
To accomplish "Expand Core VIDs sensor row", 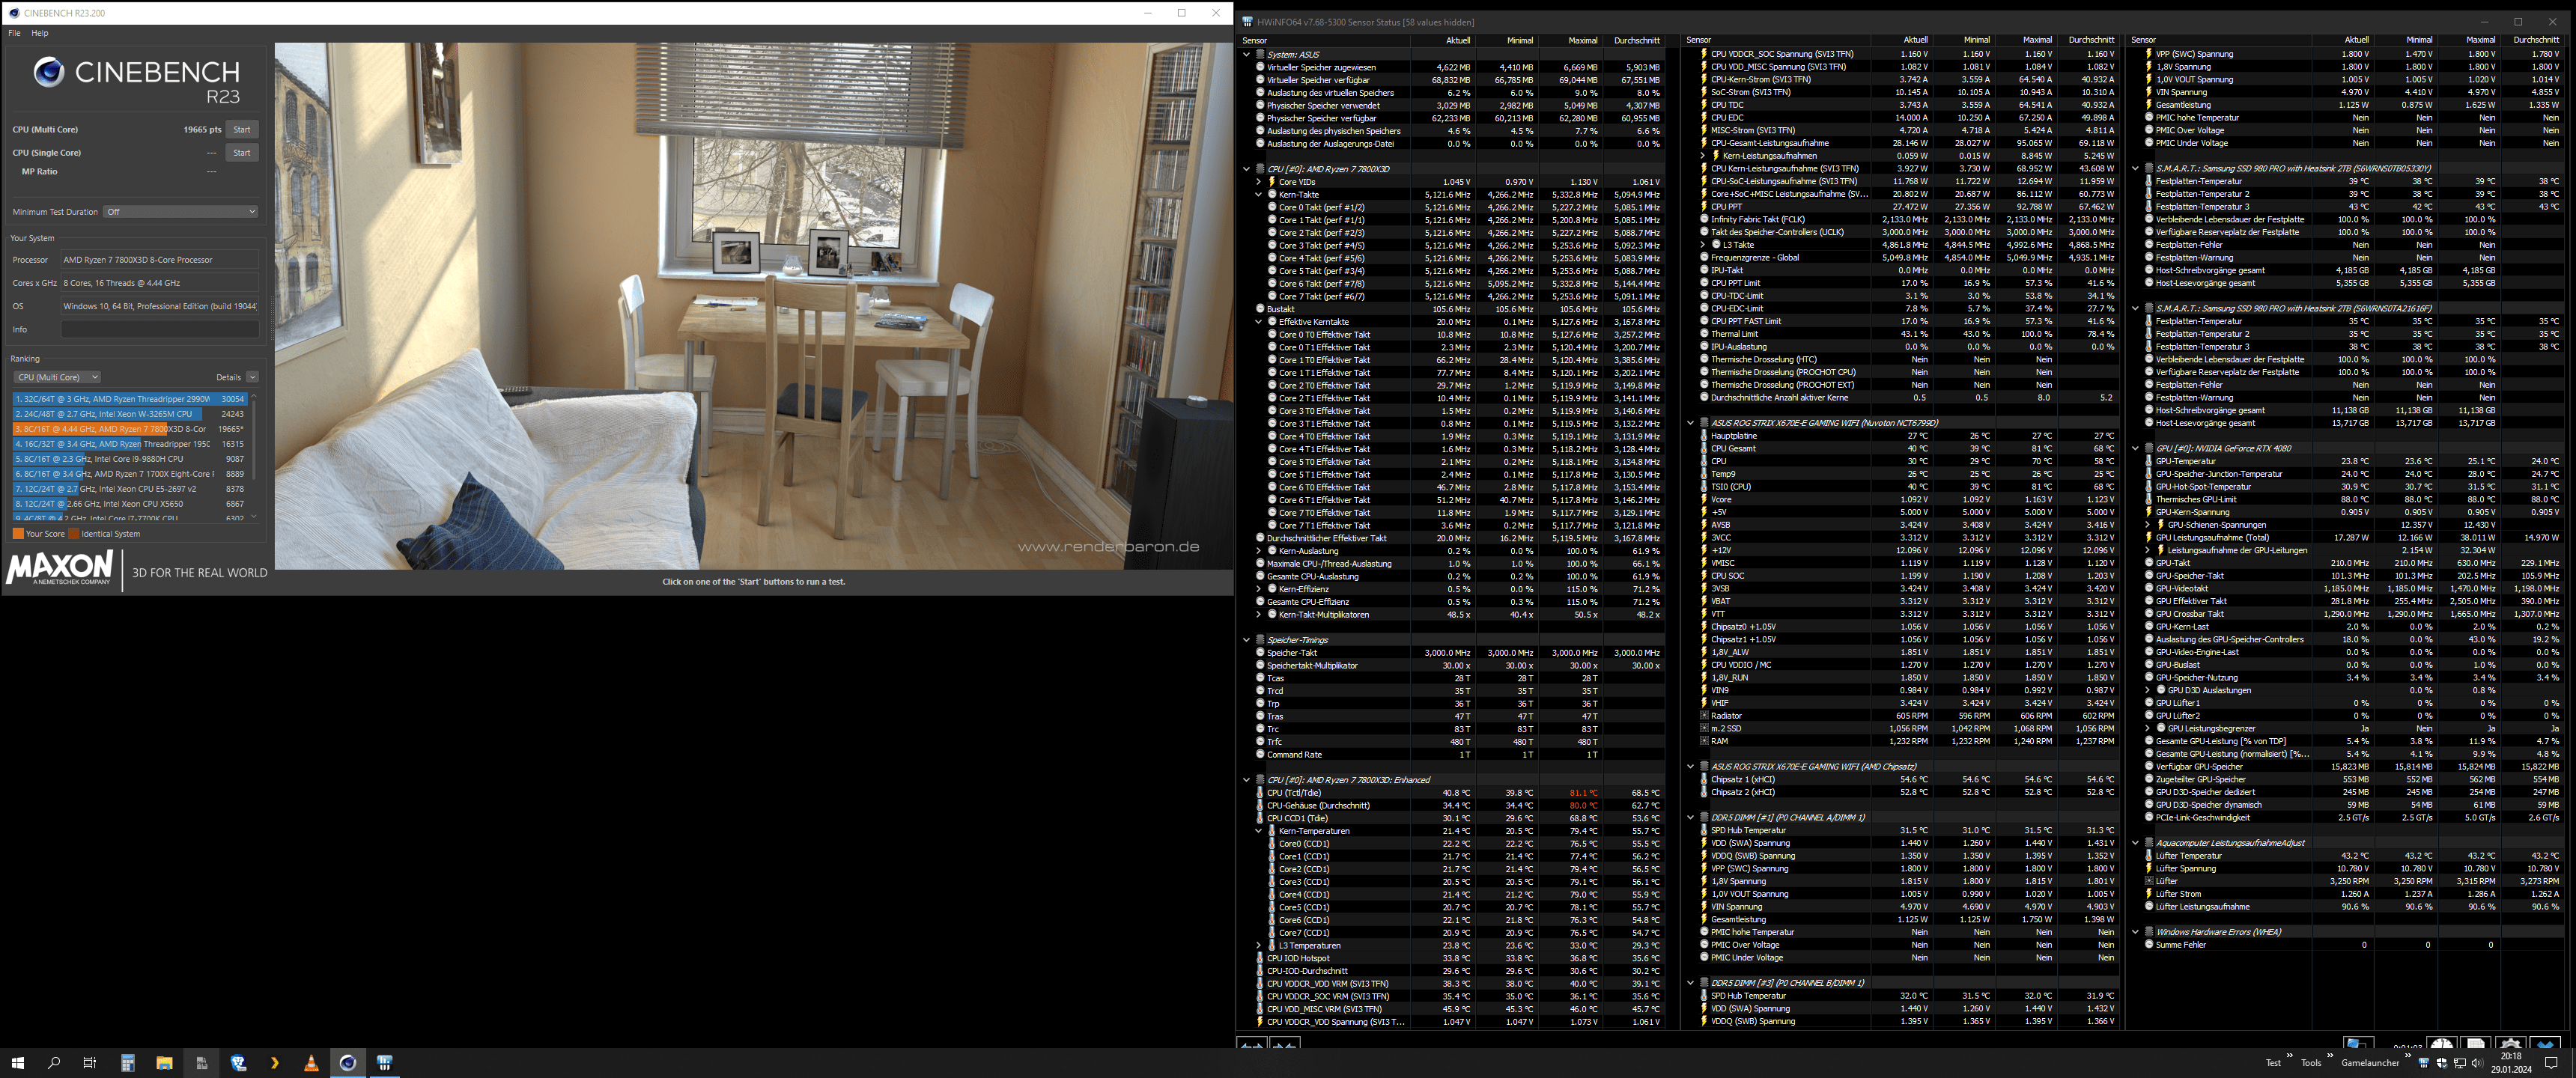I will pos(1259,182).
